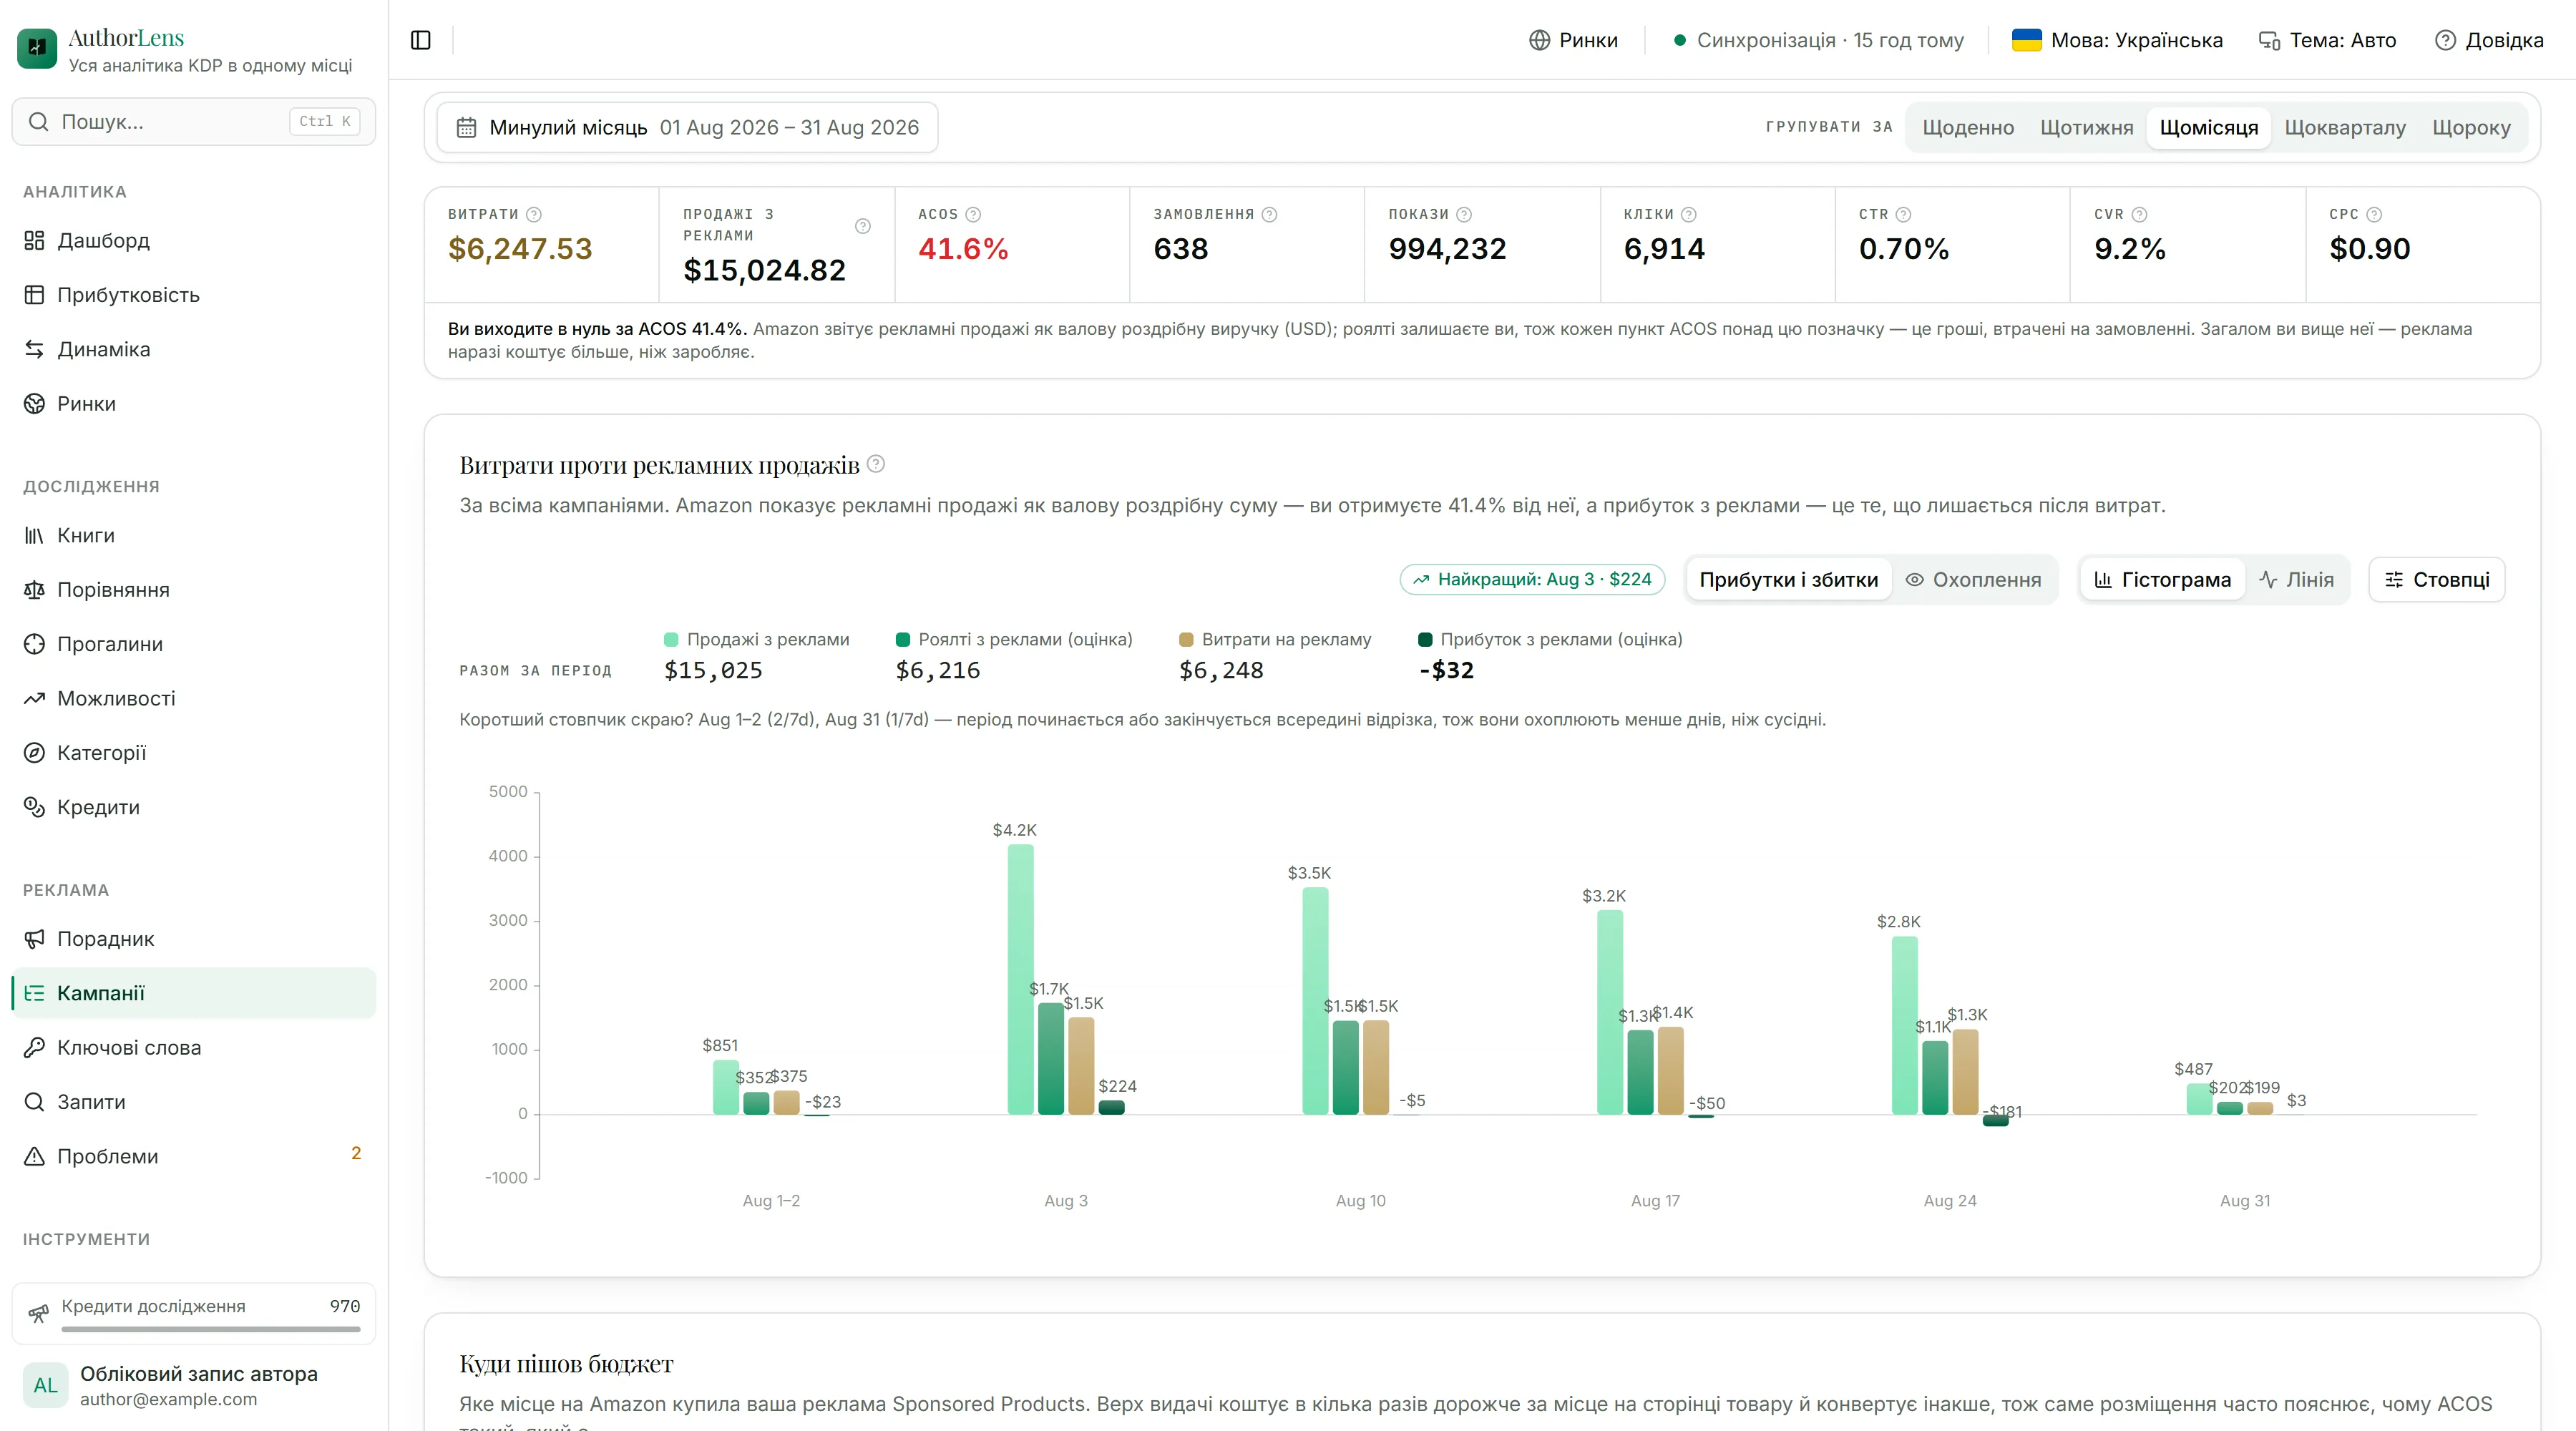Open the help icon next to ПОКАЗИ
This screenshot has height=1431, width=2576.
[x=1464, y=214]
